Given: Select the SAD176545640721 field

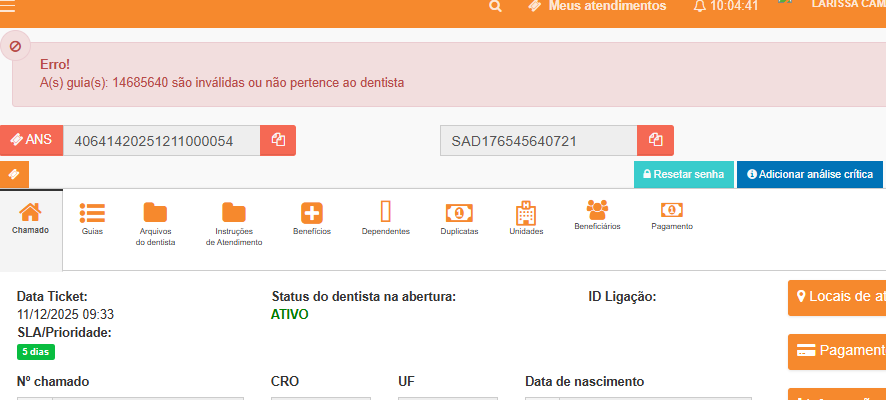Looking at the screenshot, I should click(x=538, y=141).
